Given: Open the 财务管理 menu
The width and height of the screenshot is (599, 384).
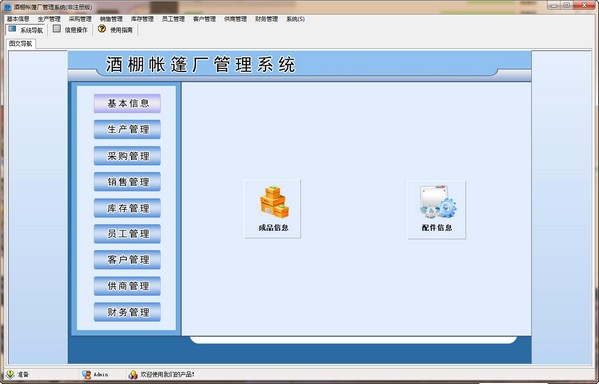Looking at the screenshot, I should pos(267,19).
